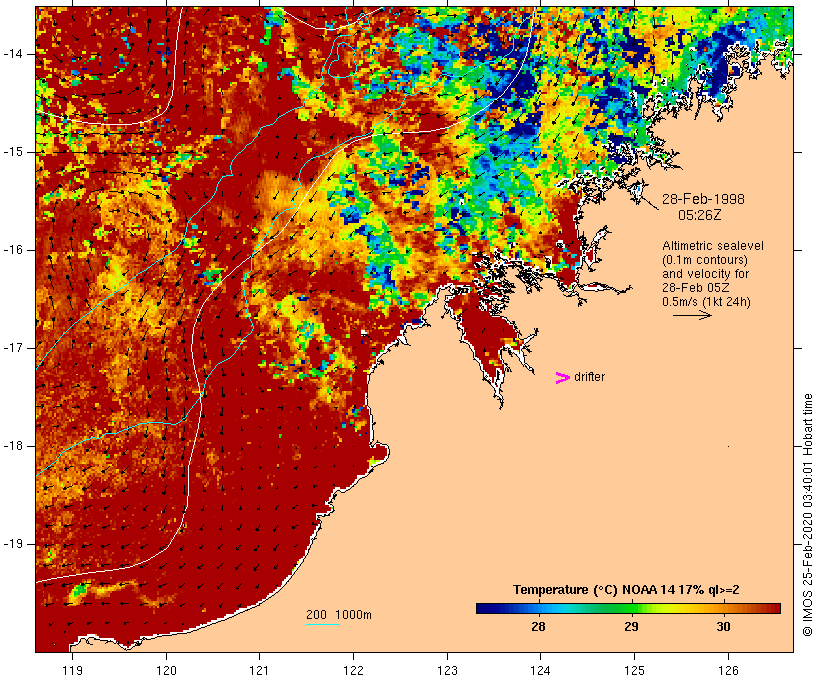Image resolution: width=820 pixels, height=680 pixels.
Task: Click the '1000m' bathymetry depth label
Action: [354, 615]
